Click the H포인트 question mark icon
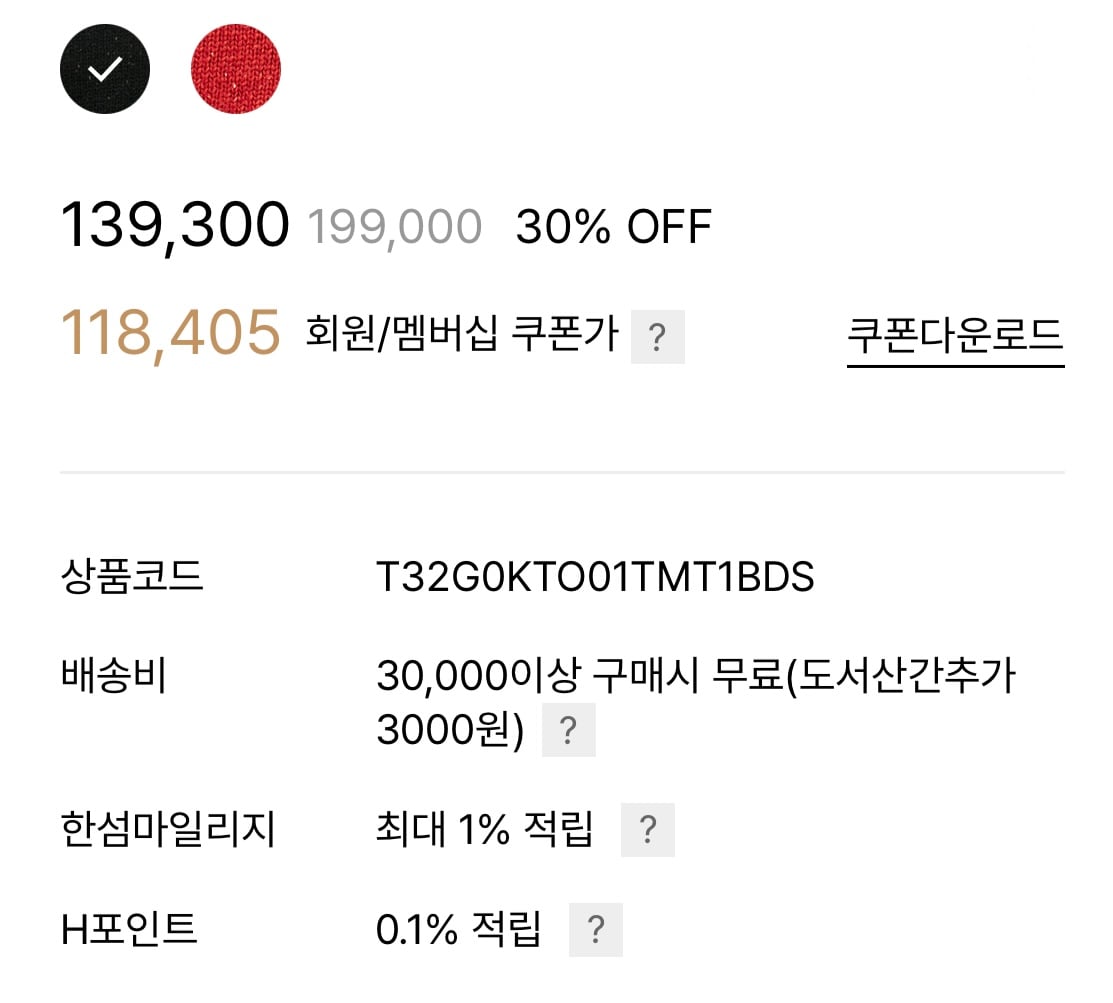This screenshot has height=1003, width=1113. (597, 929)
